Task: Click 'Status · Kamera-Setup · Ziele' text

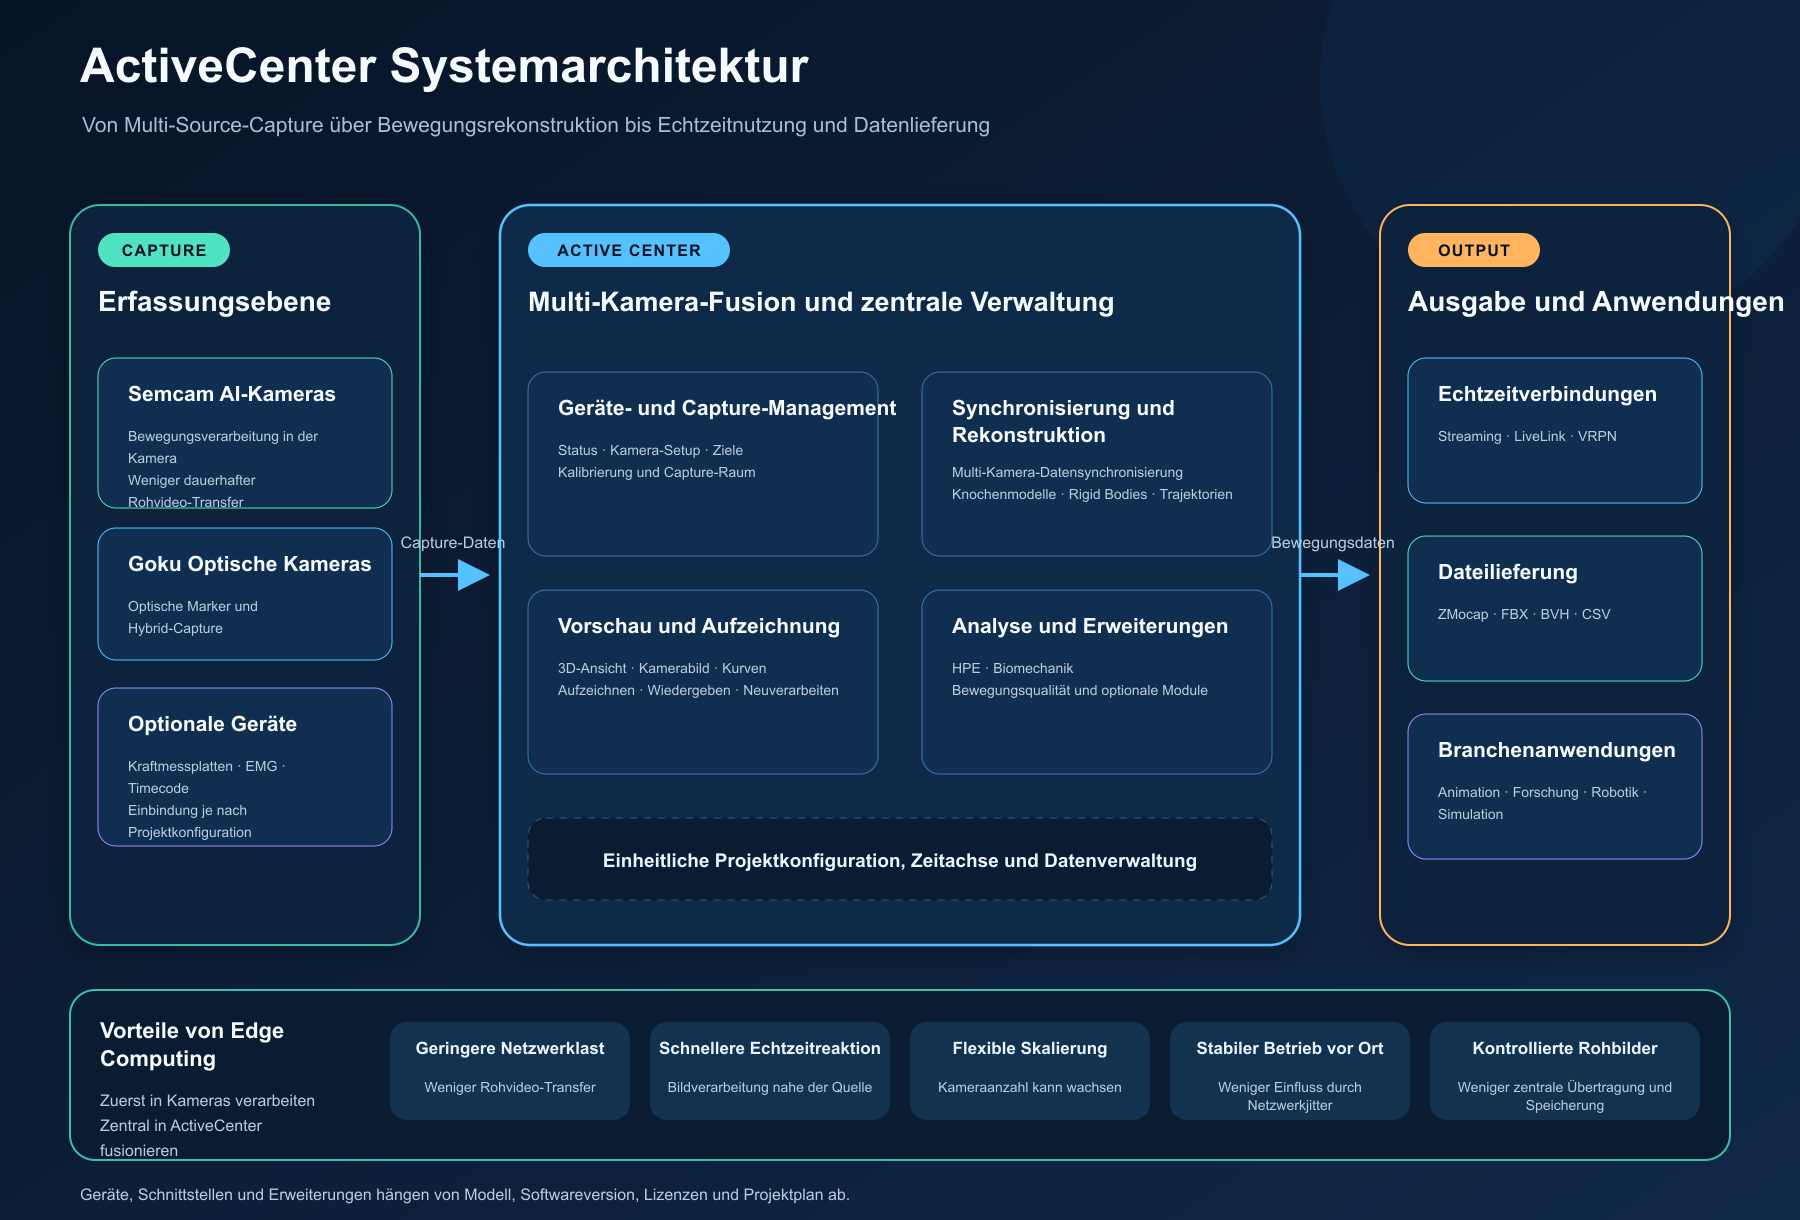Action: 650,451
